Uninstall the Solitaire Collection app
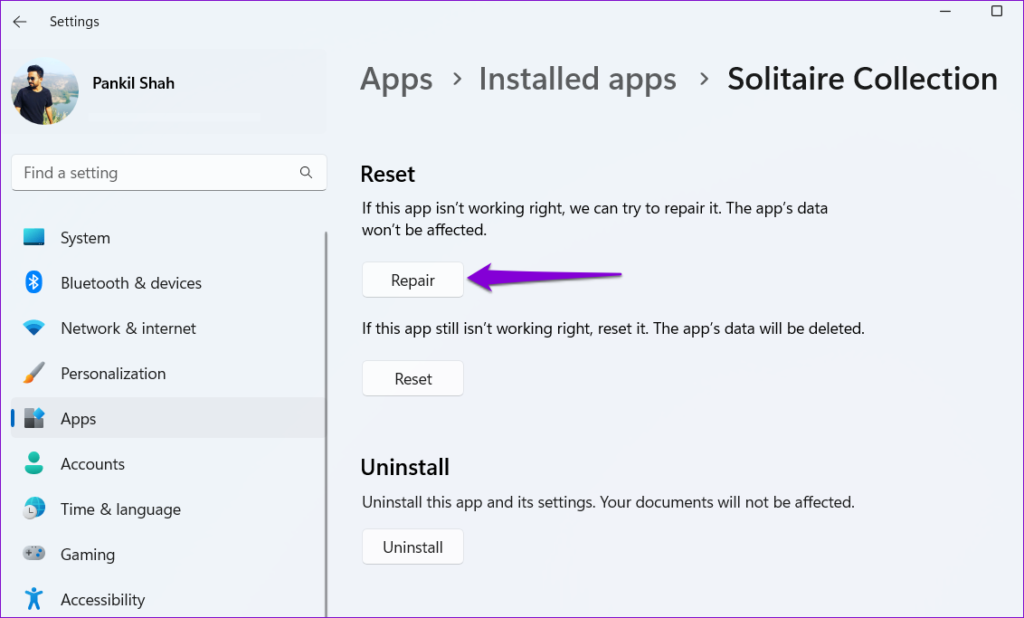The width and height of the screenshot is (1024, 618). [x=412, y=547]
